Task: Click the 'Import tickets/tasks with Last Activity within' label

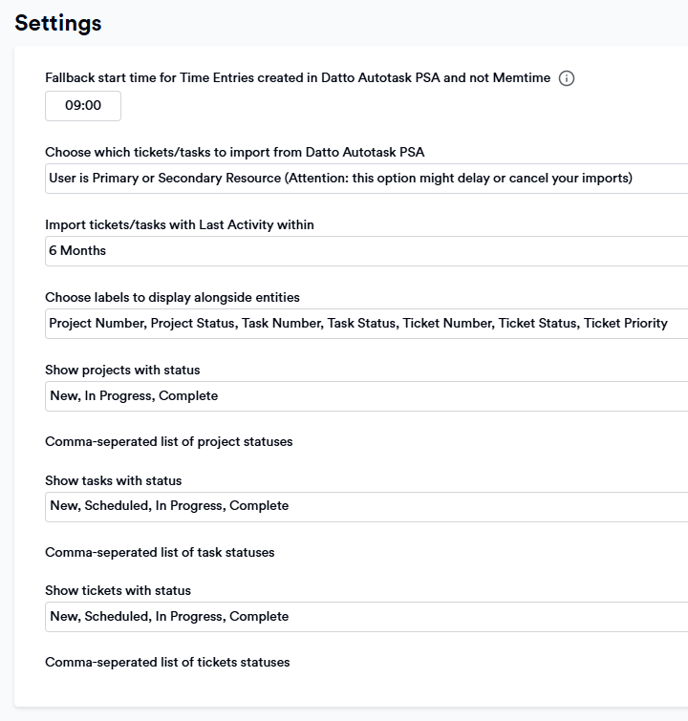Action: (179, 225)
